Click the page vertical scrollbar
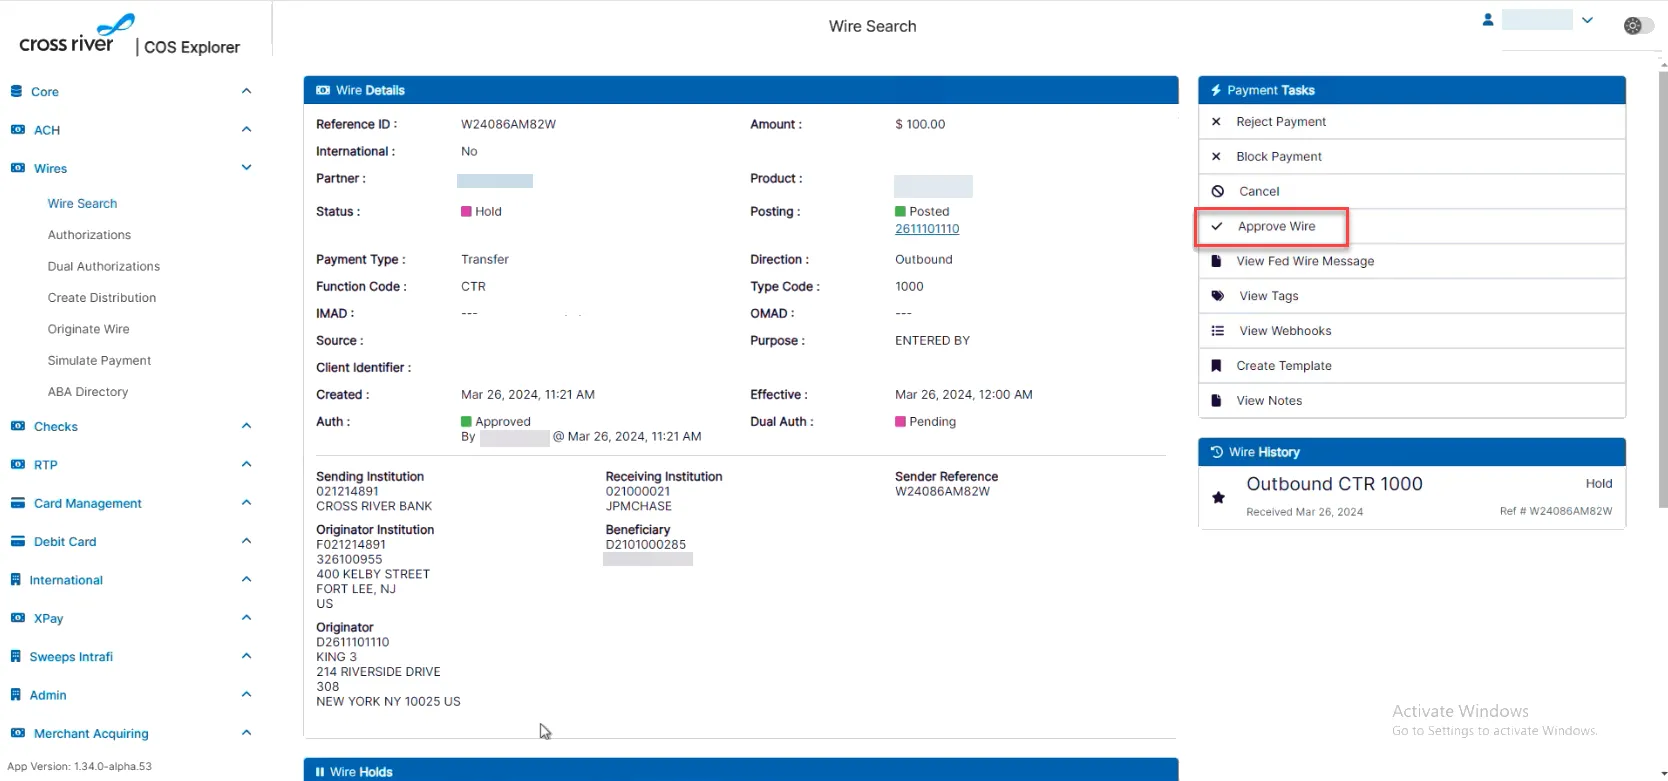Screen dimensions: 1668x781 1662,290
